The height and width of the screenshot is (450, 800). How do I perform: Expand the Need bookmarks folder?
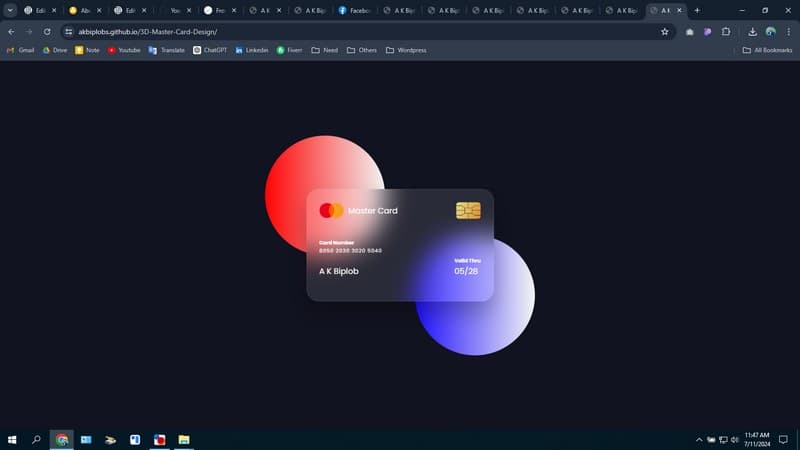coord(324,50)
